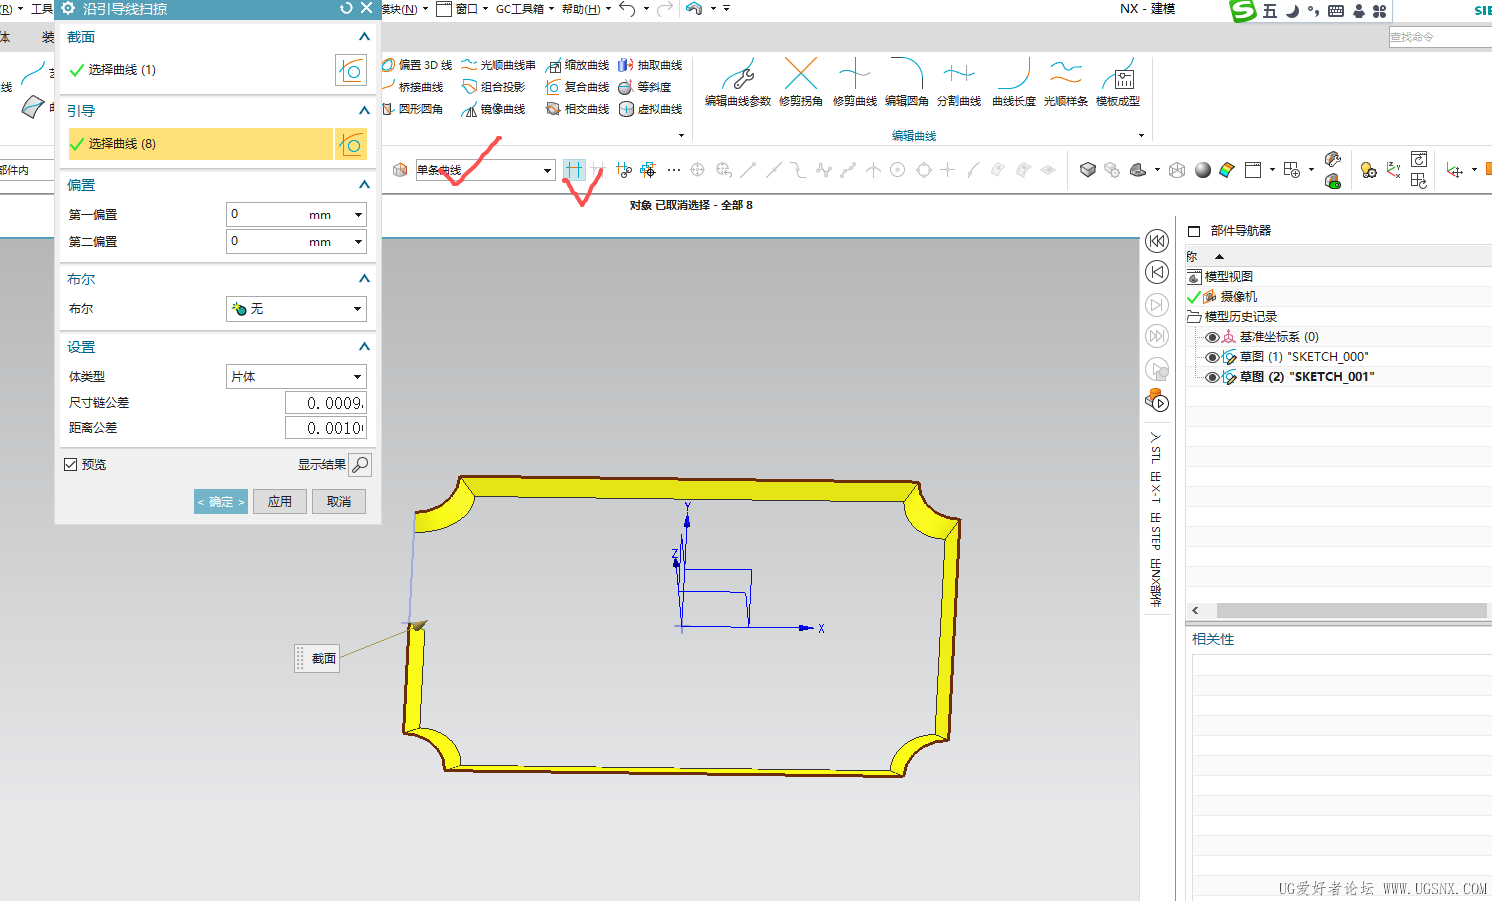Click the Trim Curve (修剪曲线) icon
This screenshot has height=901, width=1492.
[x=854, y=75]
